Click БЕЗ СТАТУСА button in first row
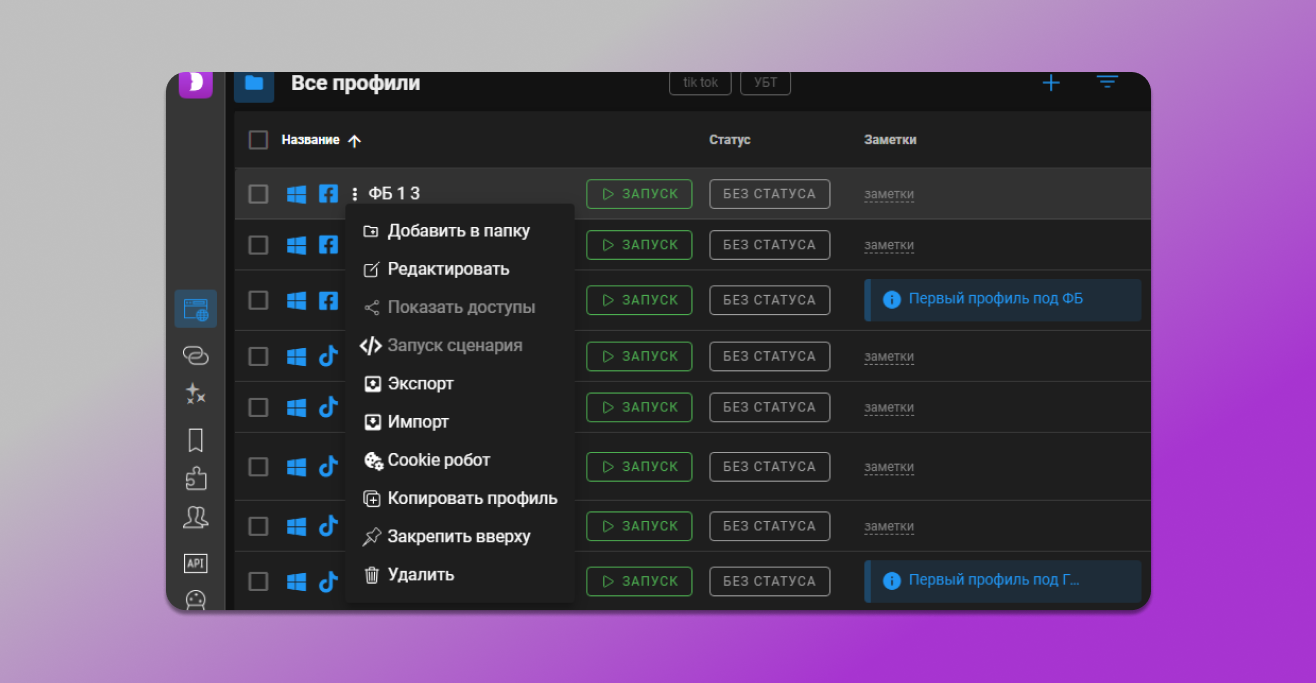Viewport: 1316px width, 683px height. tap(769, 194)
